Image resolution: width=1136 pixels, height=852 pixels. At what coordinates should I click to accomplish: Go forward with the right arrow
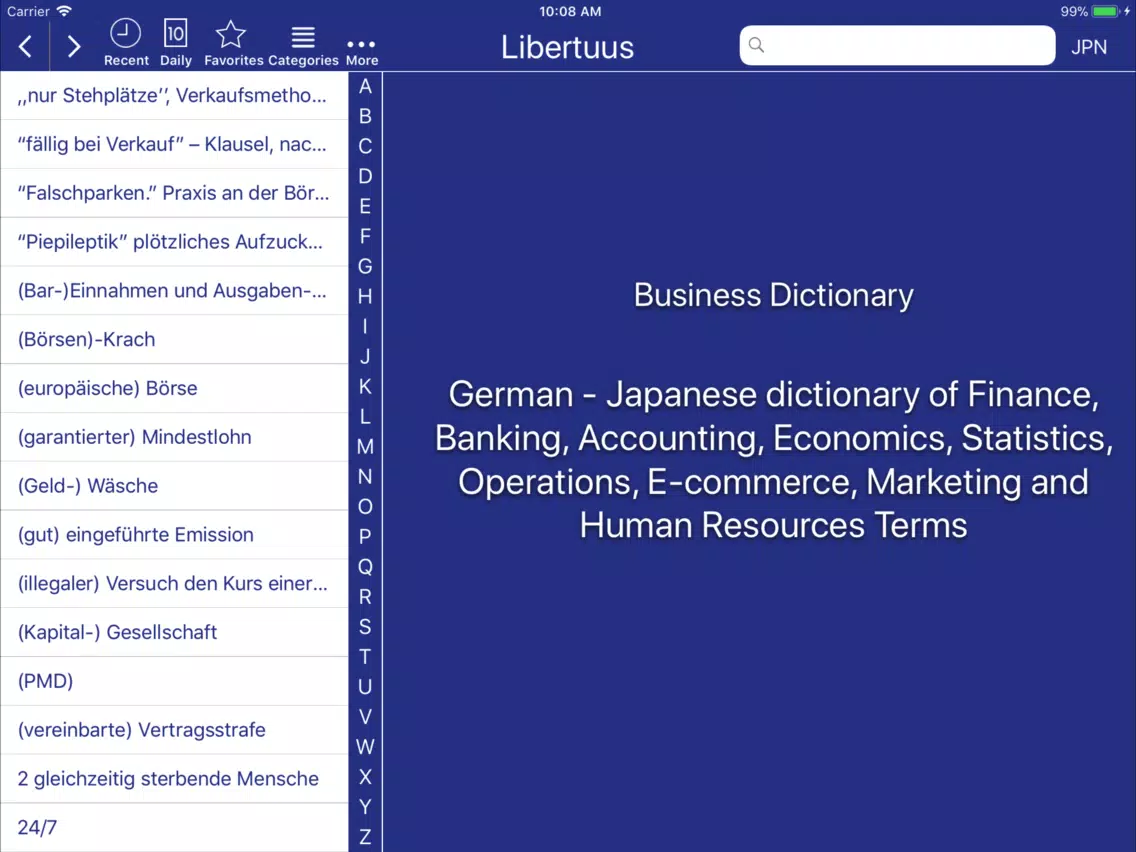(x=73, y=47)
